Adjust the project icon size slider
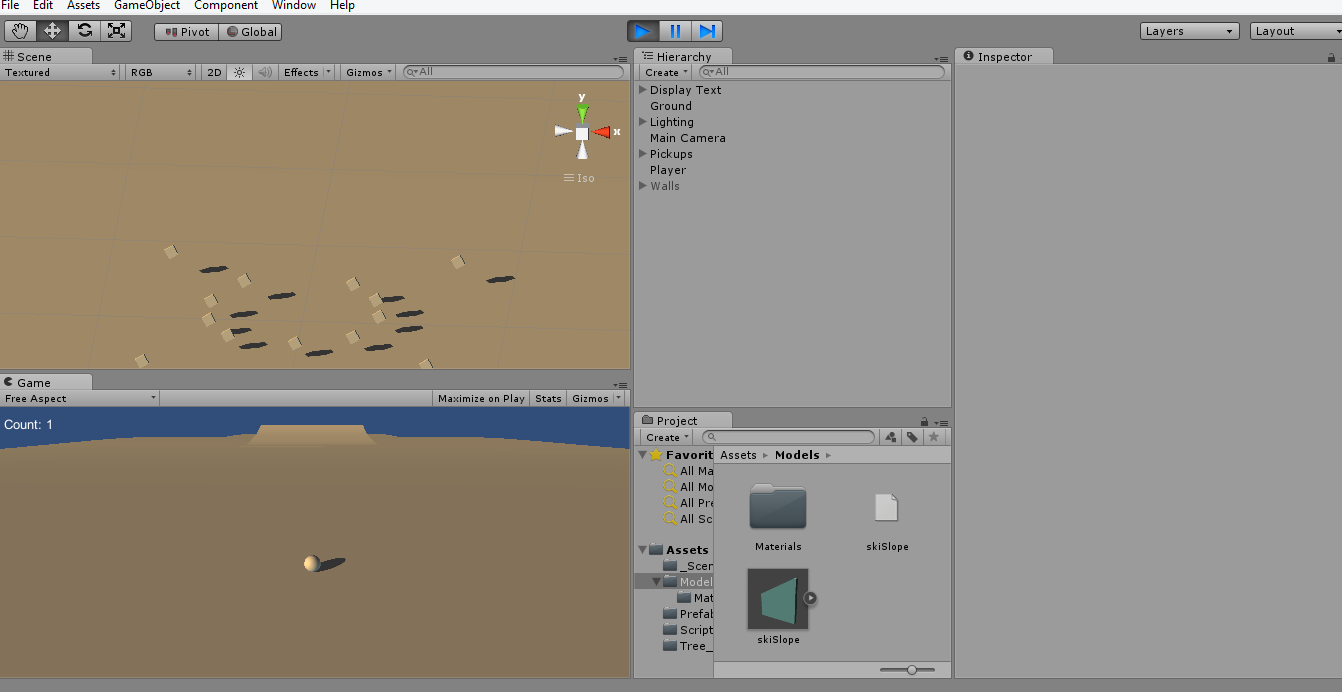Image resolution: width=1342 pixels, height=692 pixels. coord(911,670)
